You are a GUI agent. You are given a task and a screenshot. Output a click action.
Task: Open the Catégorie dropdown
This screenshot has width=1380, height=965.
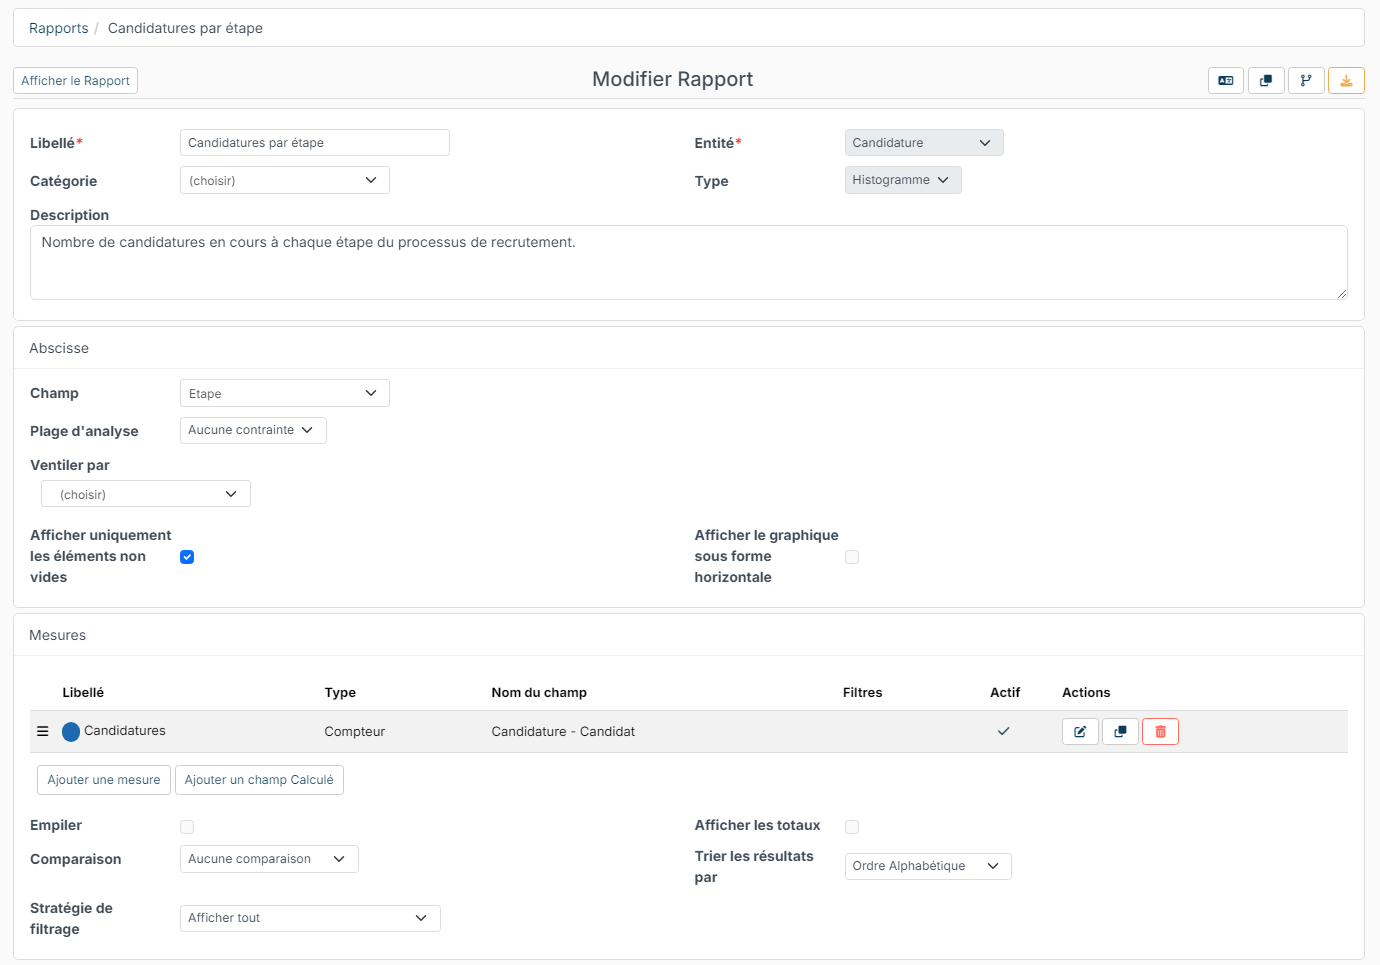coord(285,180)
